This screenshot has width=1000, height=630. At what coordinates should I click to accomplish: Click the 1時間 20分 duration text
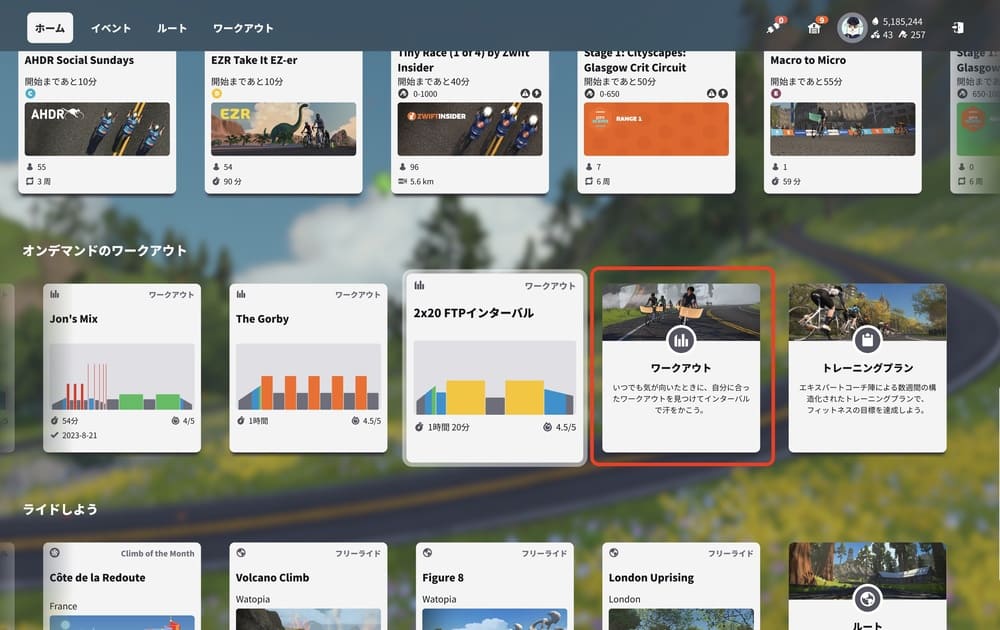tap(448, 427)
